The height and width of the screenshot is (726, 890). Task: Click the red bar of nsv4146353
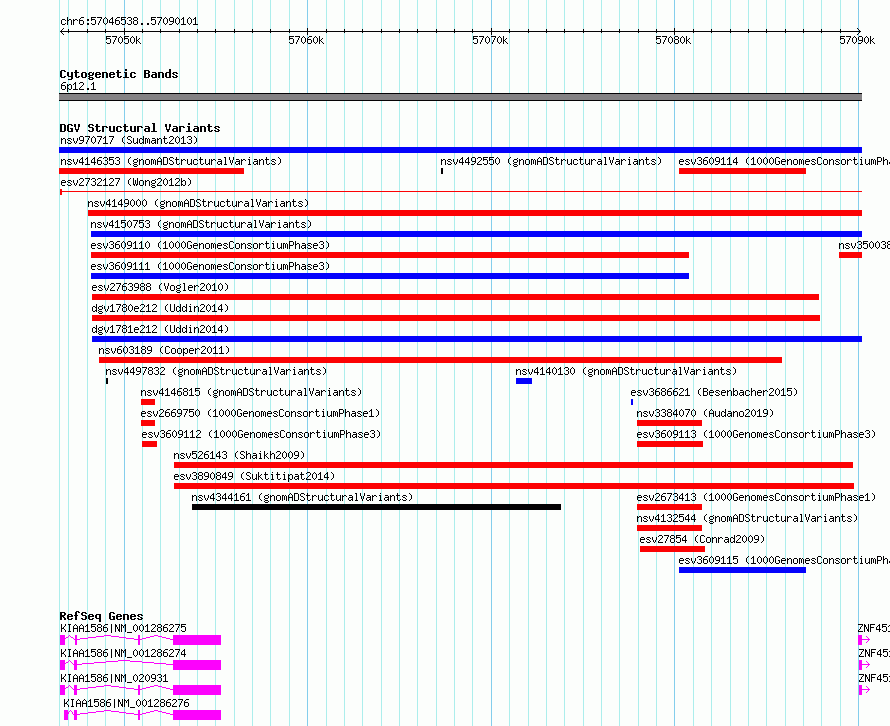click(152, 171)
